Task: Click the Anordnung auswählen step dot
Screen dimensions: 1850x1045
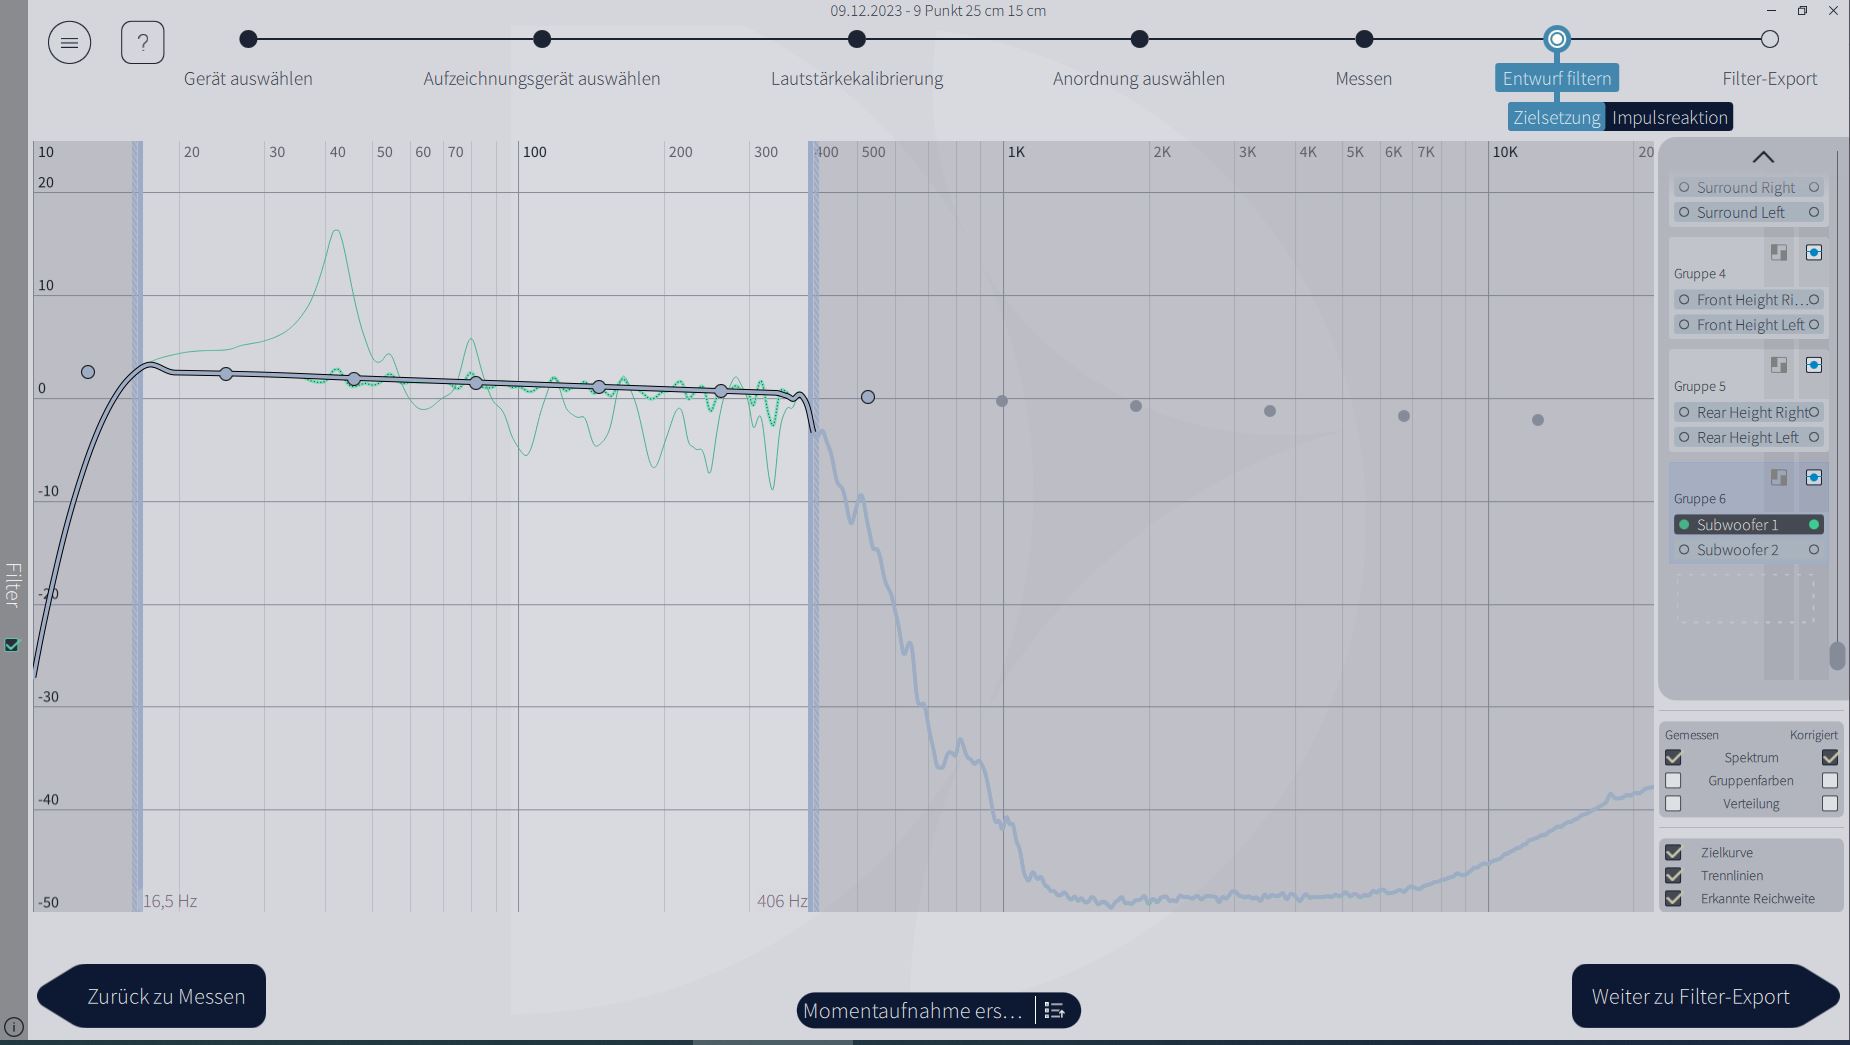Action: pyautogui.click(x=1139, y=39)
